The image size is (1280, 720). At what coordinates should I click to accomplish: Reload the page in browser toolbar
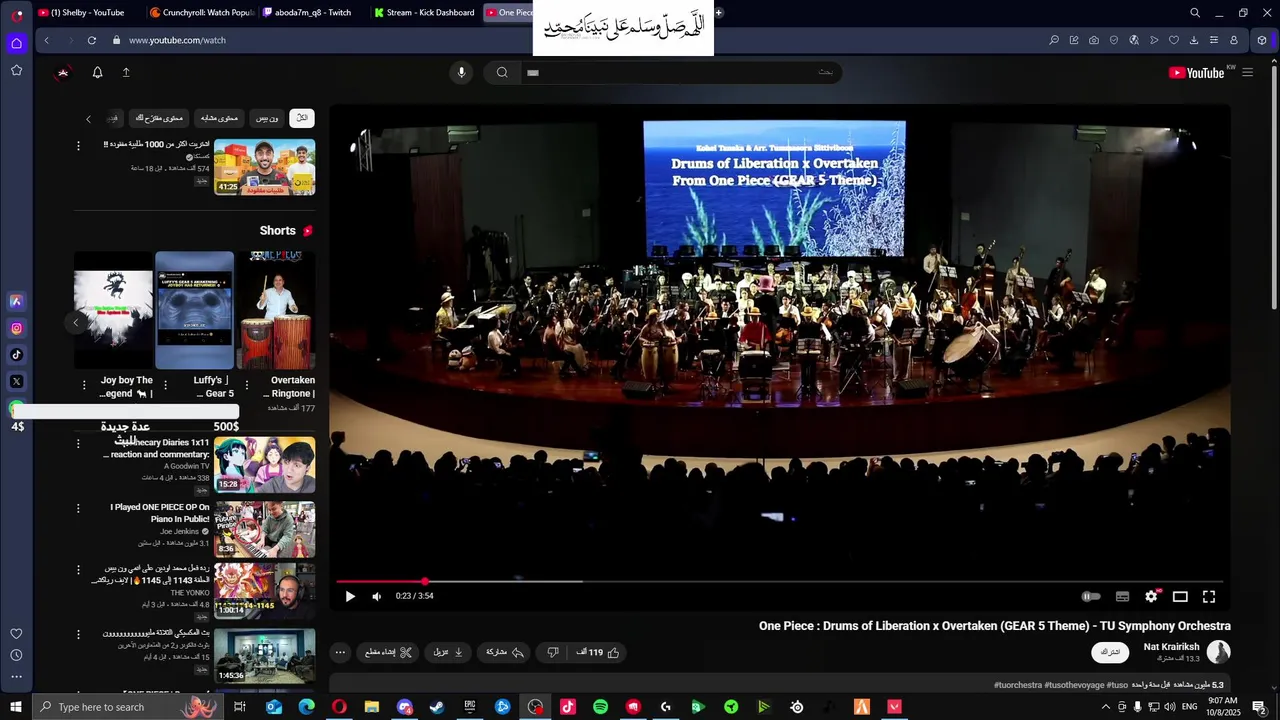pos(92,40)
